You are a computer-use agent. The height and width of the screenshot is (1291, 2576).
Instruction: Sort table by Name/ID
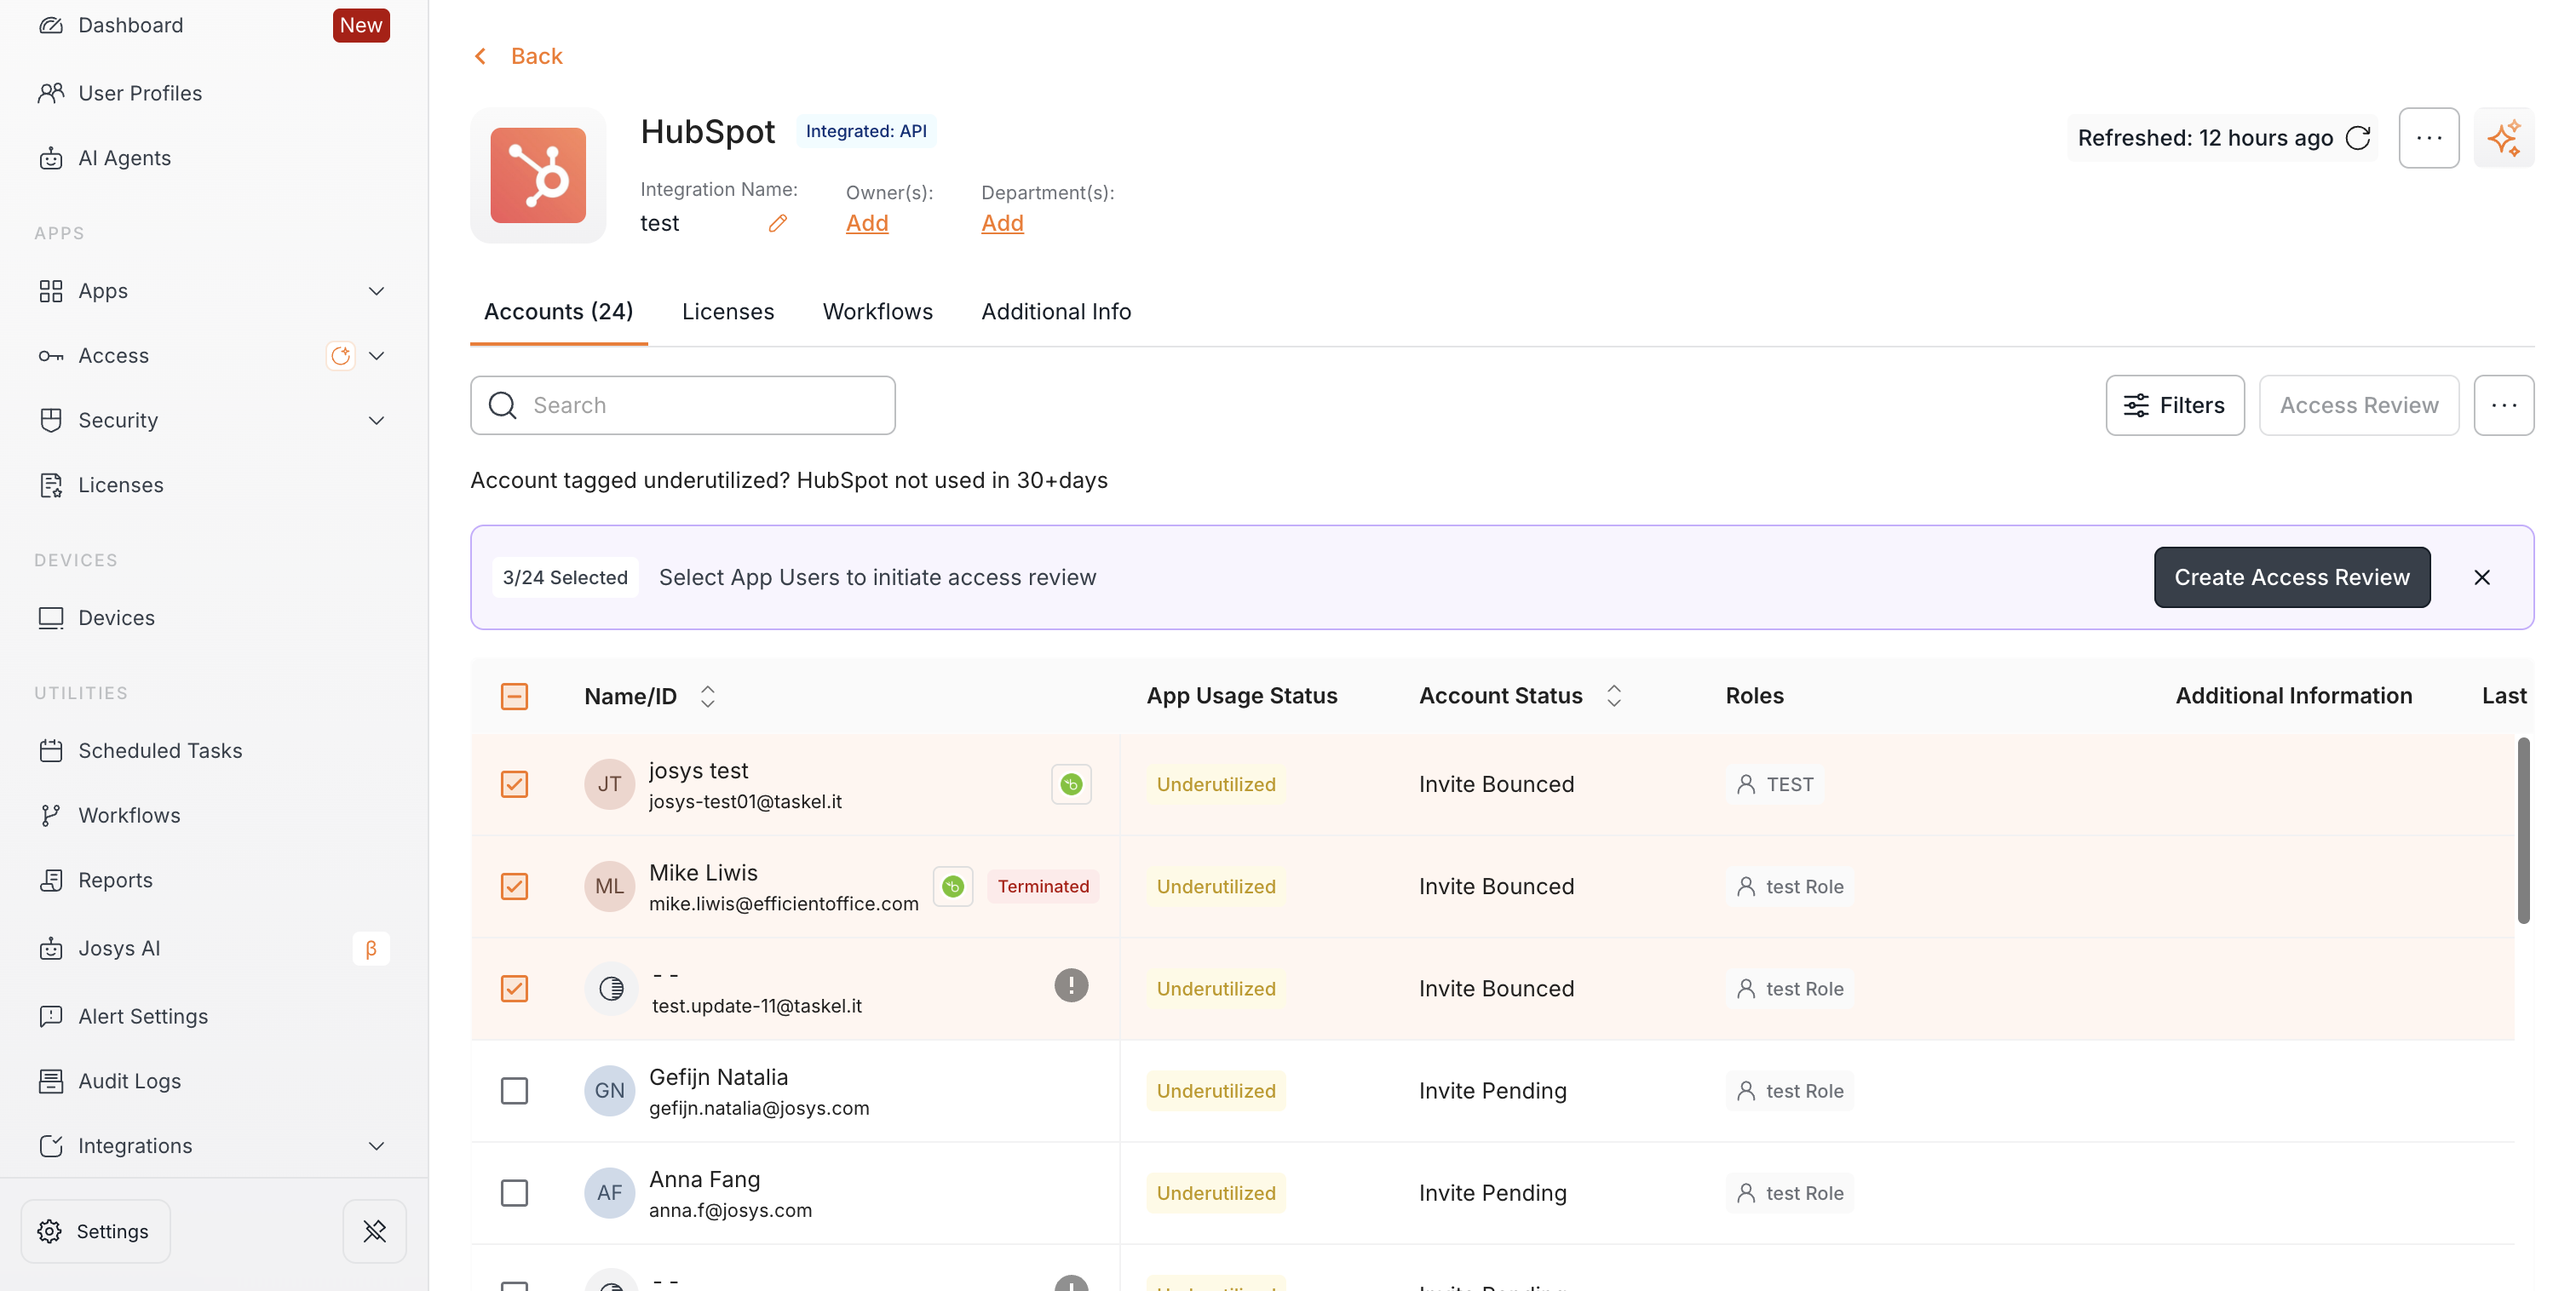point(708,696)
